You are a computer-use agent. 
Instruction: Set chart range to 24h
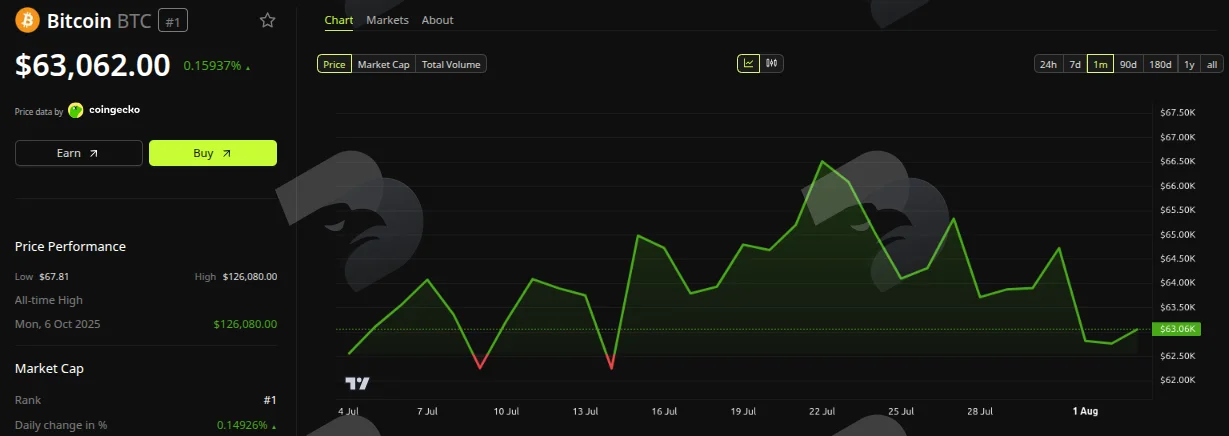(1048, 64)
